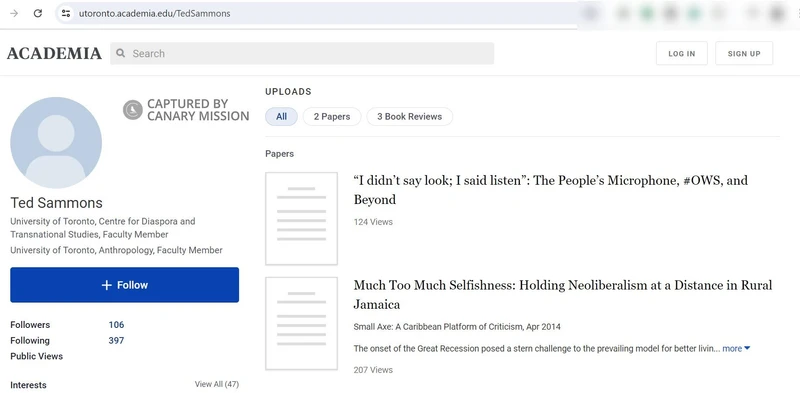Screen dimensions: 800x393
Task: Open the People's Microphone paper title
Action: click(551, 190)
